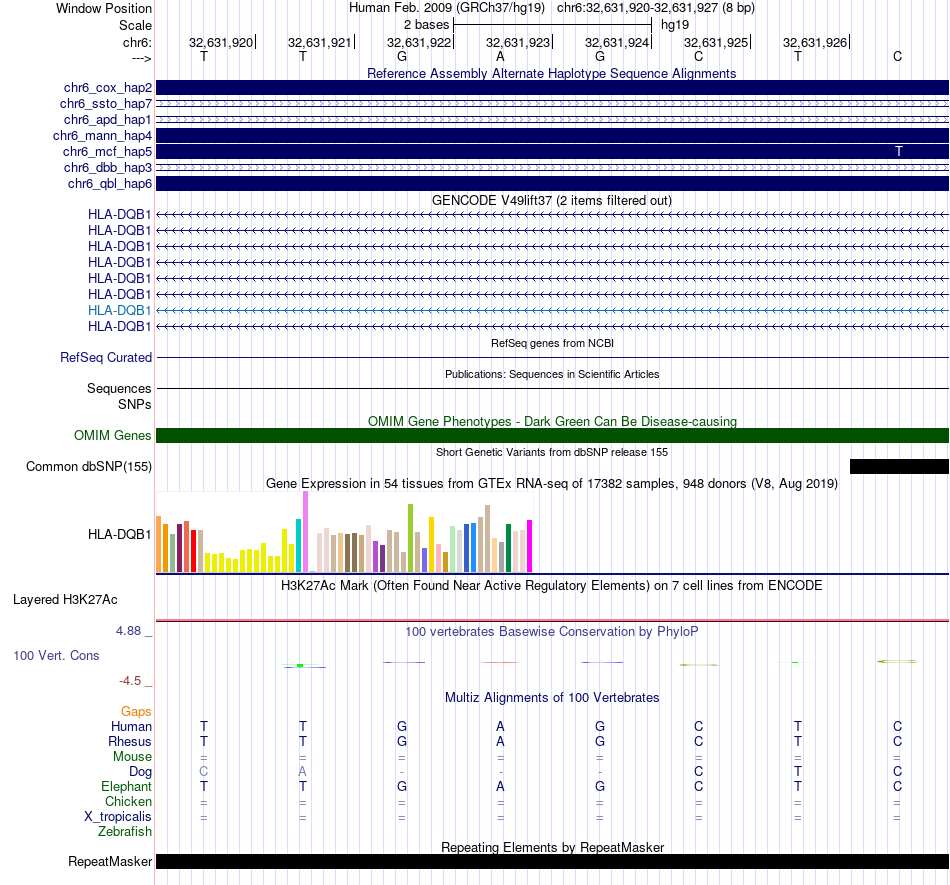Click the 32,631,923 ruler position

pos(518,42)
